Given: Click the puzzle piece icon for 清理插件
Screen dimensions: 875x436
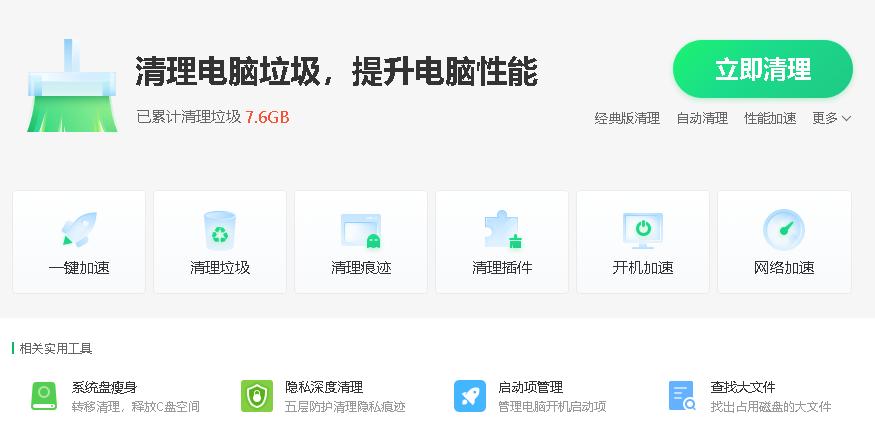Looking at the screenshot, I should click(502, 229).
